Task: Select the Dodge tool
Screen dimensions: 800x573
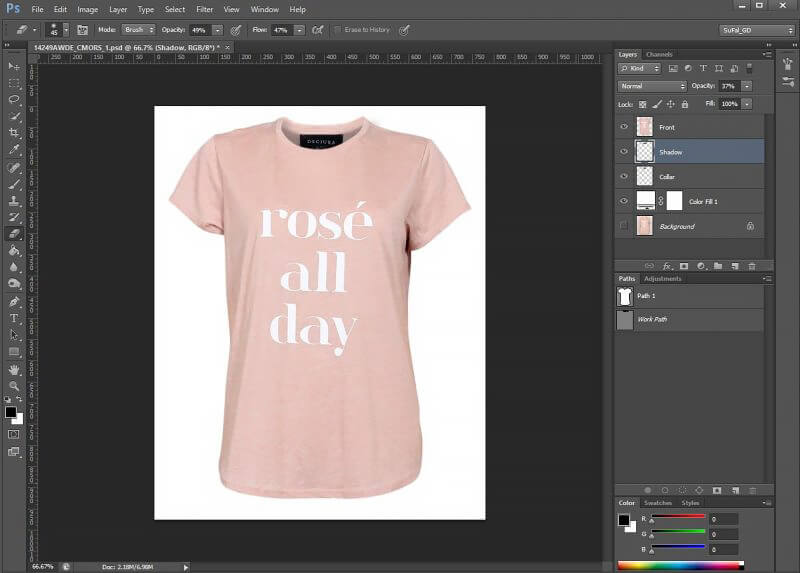Action: coord(14,284)
